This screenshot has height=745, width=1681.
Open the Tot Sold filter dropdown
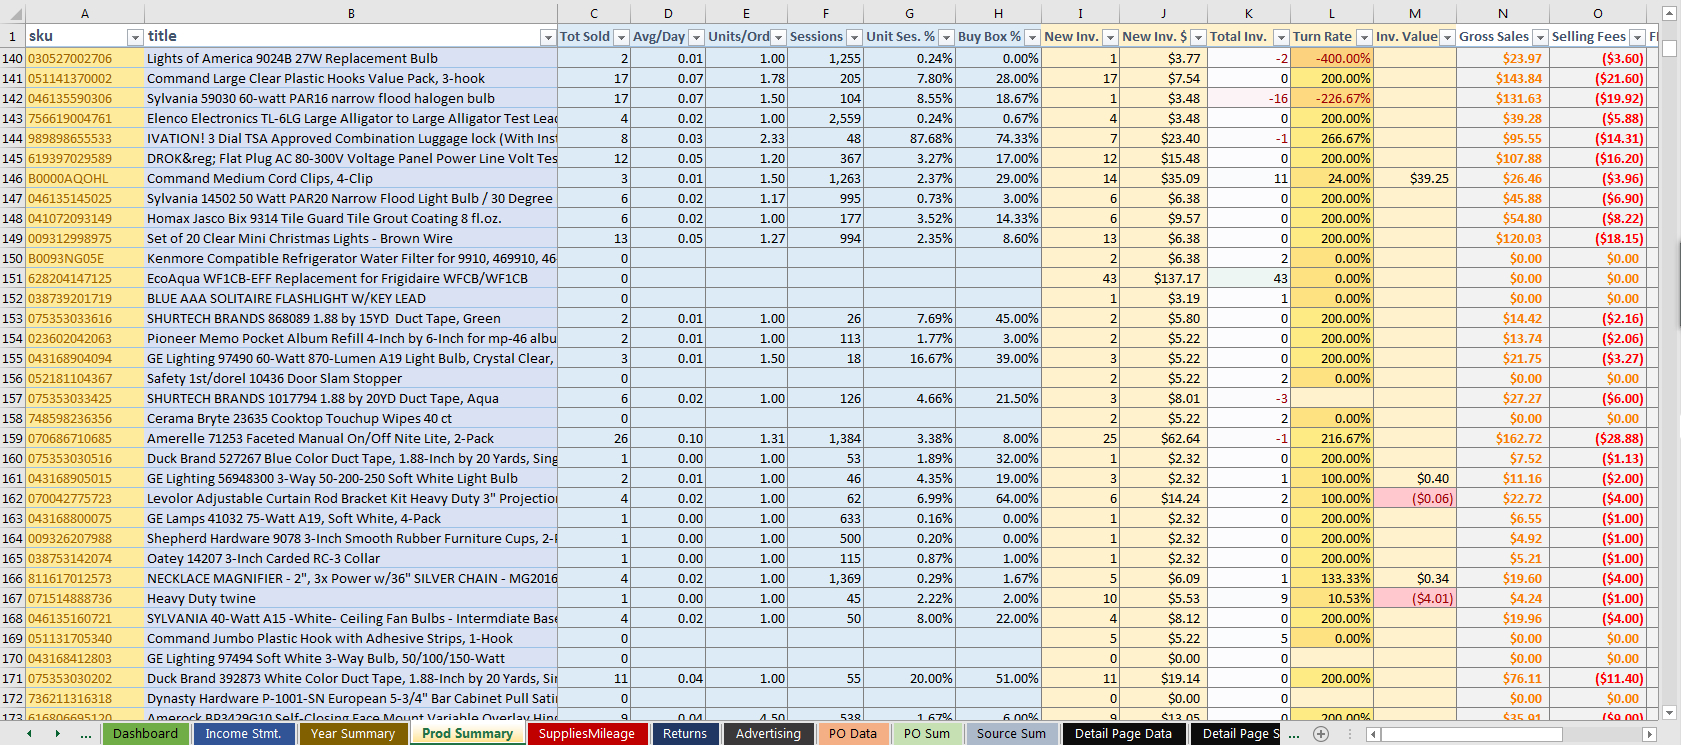click(621, 37)
